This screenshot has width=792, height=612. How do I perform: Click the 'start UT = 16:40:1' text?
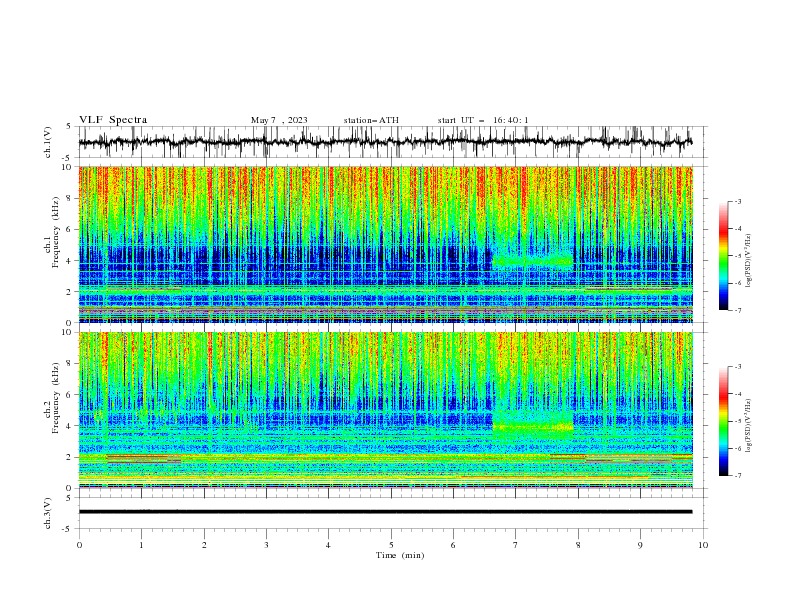pos(483,120)
